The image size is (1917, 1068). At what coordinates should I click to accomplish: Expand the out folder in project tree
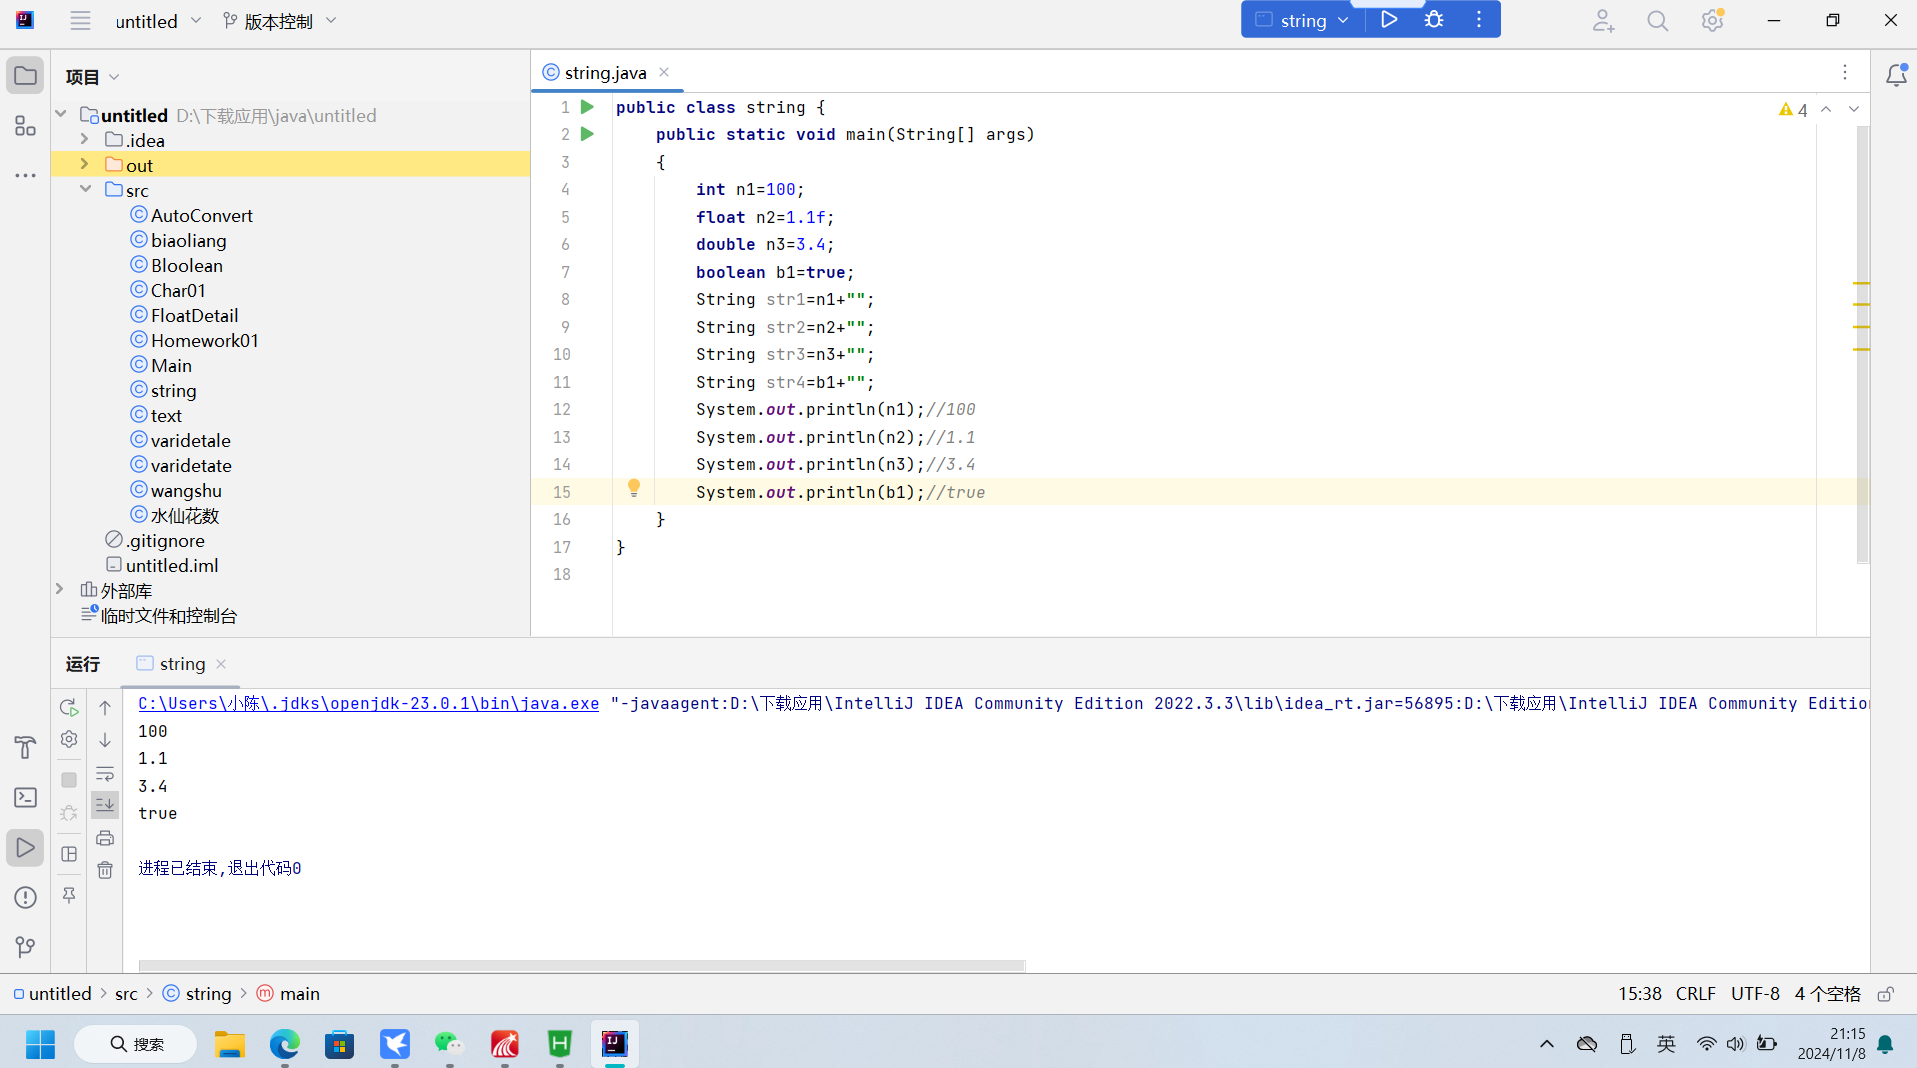85,165
